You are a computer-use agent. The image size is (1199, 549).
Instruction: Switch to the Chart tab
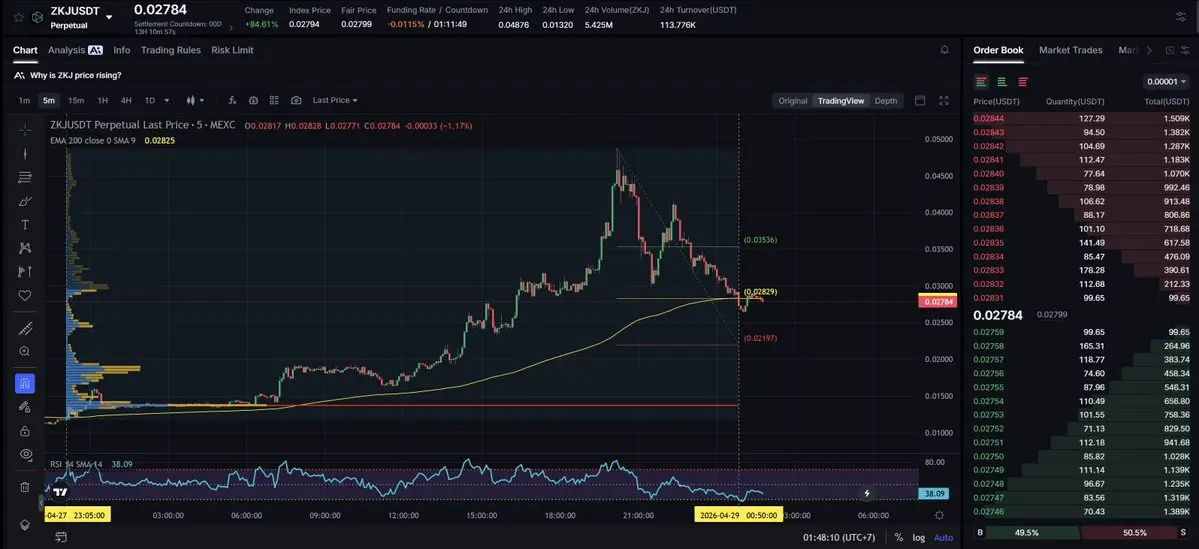(25, 50)
